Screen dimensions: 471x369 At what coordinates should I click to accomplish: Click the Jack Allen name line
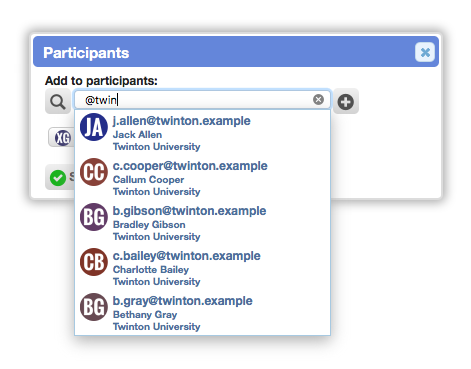point(137,135)
